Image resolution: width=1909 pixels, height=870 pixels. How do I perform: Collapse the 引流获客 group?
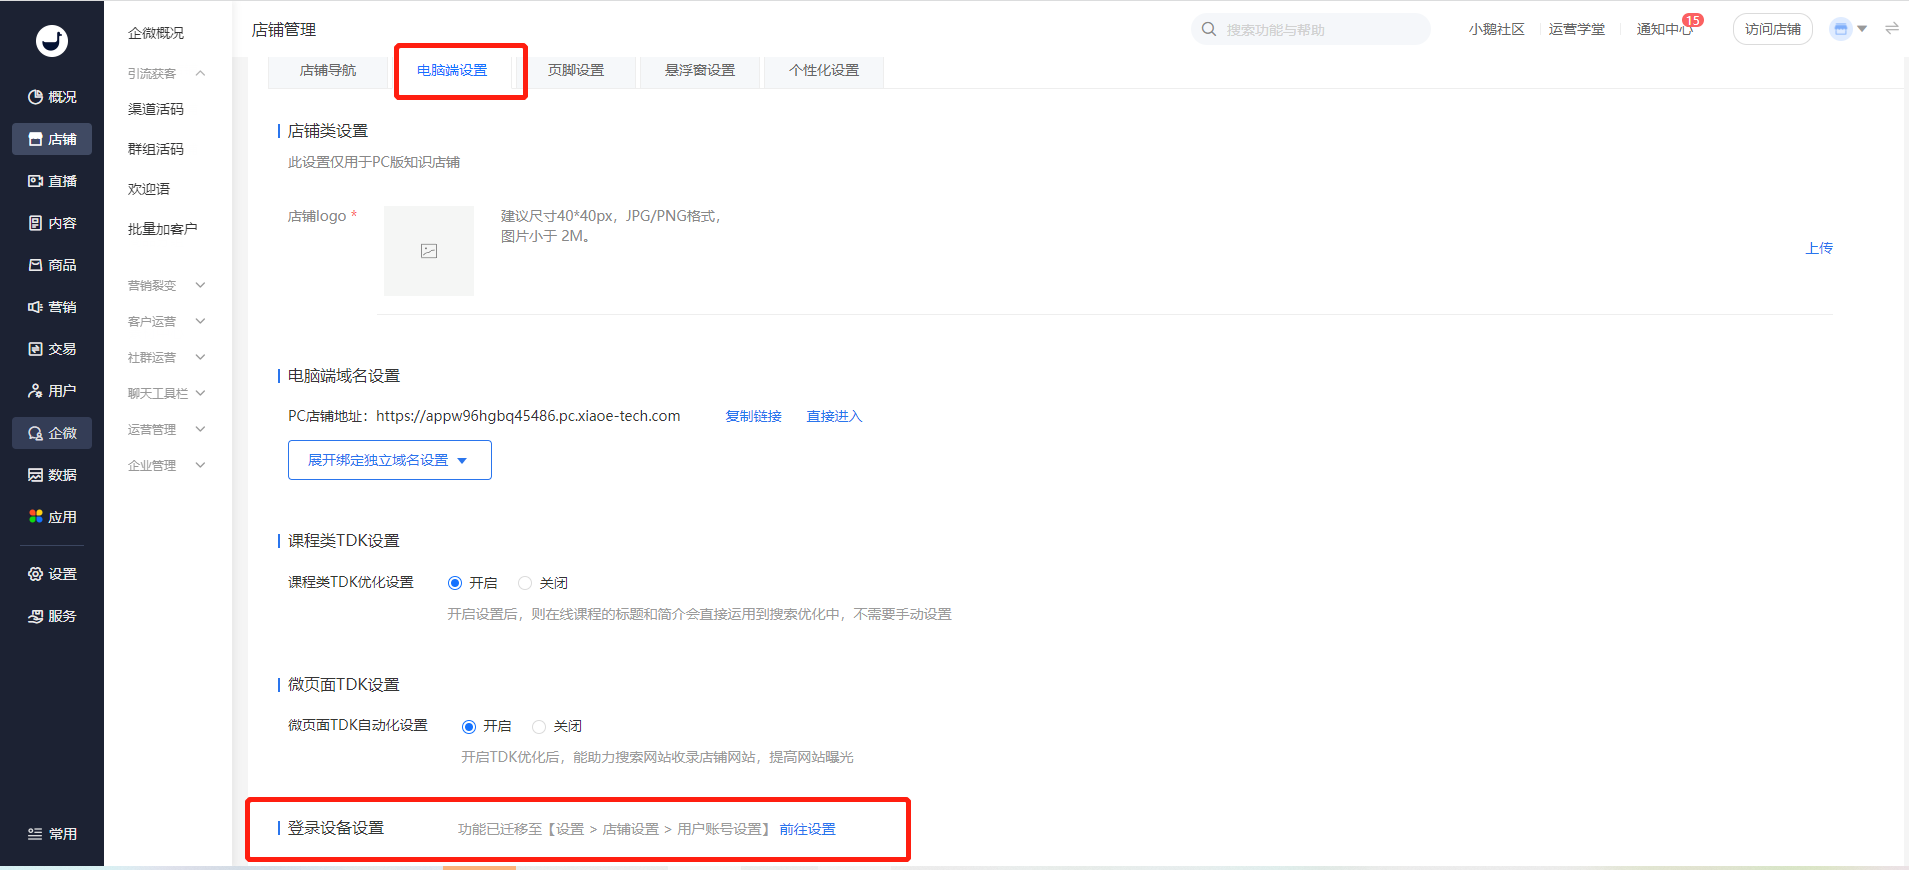pos(166,73)
